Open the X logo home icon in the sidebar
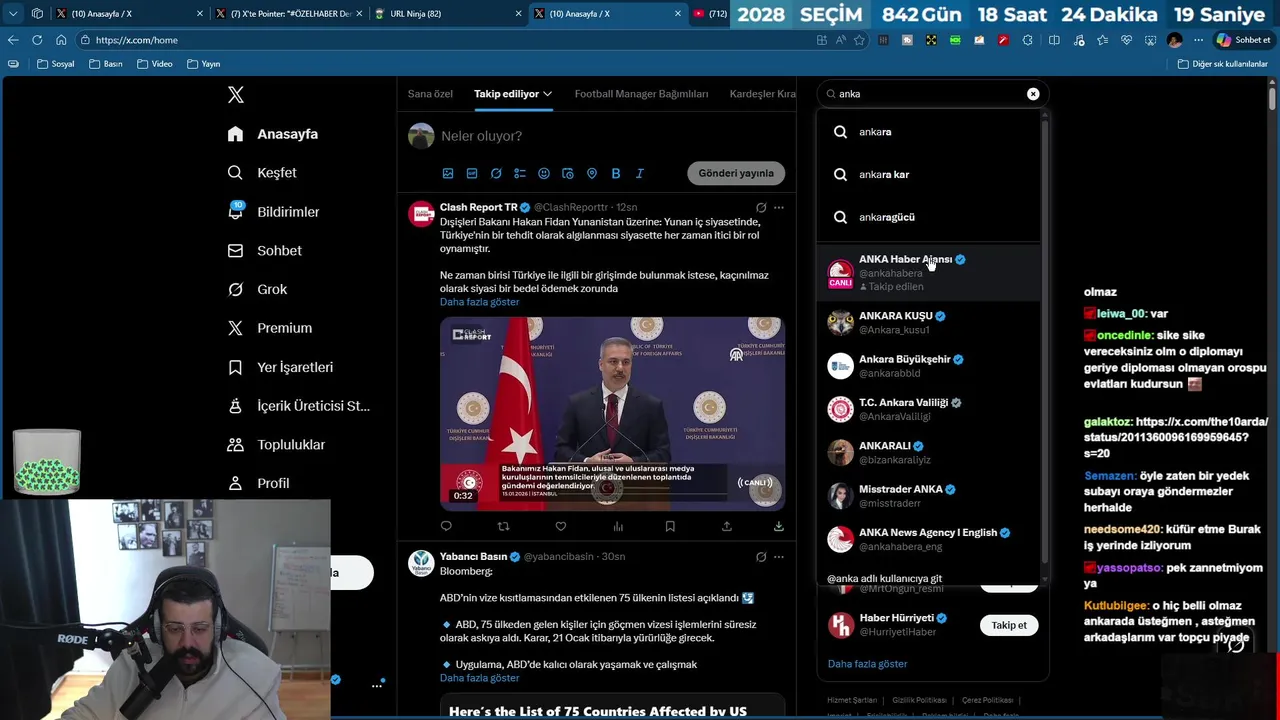 tap(235, 95)
